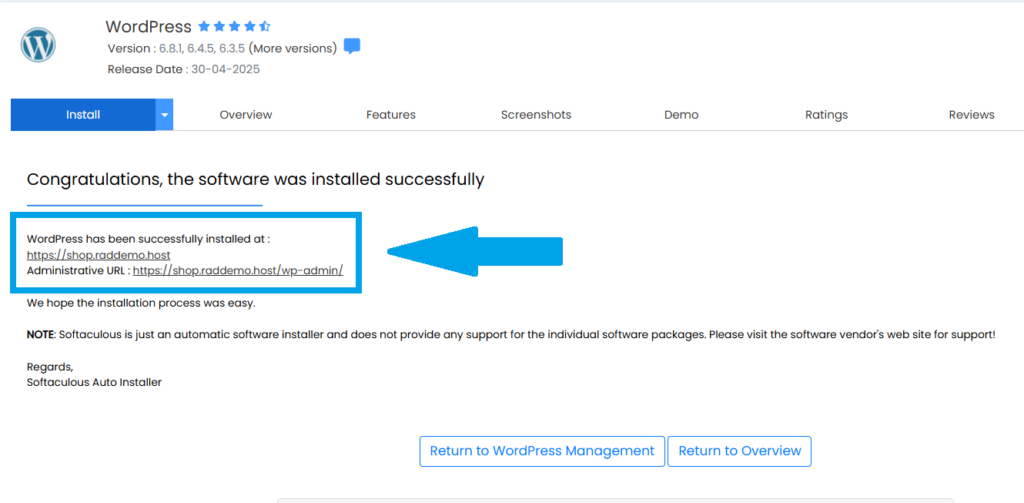Image resolution: width=1024 pixels, height=503 pixels.
Task: Open the Features tab
Action: click(391, 115)
